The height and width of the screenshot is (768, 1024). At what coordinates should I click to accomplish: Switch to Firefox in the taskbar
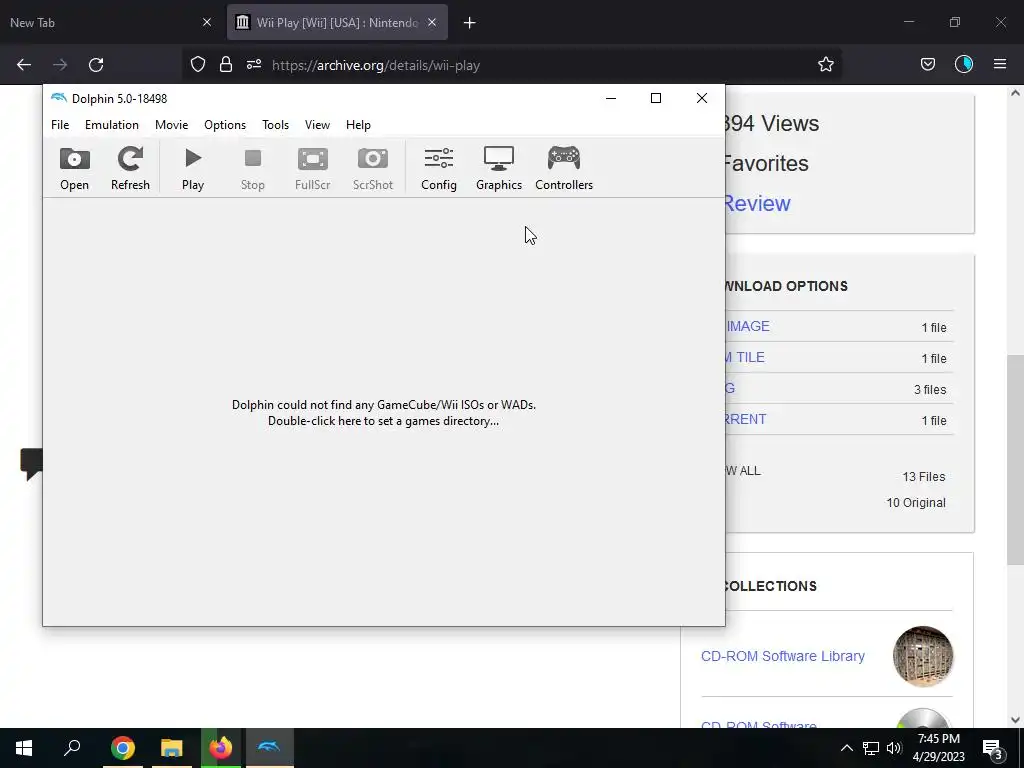point(221,748)
